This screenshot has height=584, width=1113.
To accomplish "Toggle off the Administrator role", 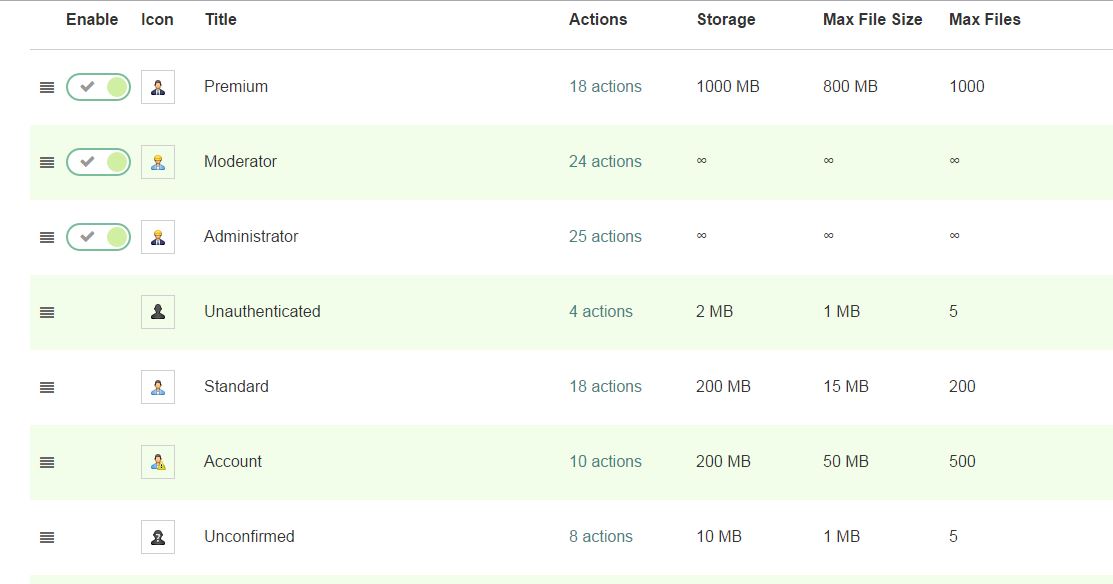I will pyautogui.click(x=98, y=237).
